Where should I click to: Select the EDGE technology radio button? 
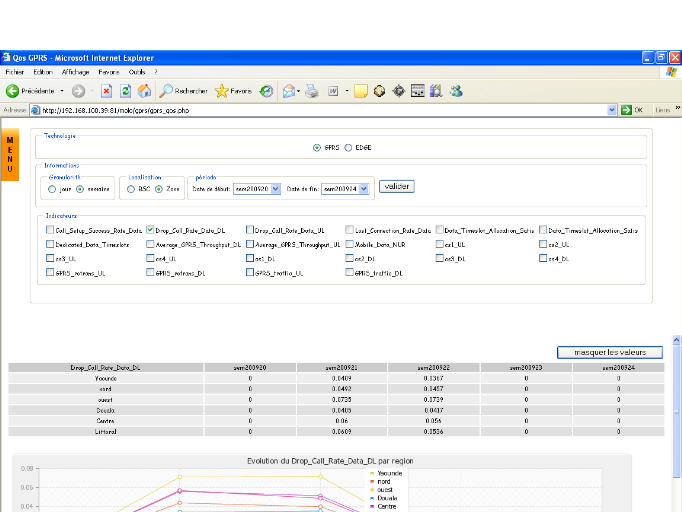tap(348, 147)
